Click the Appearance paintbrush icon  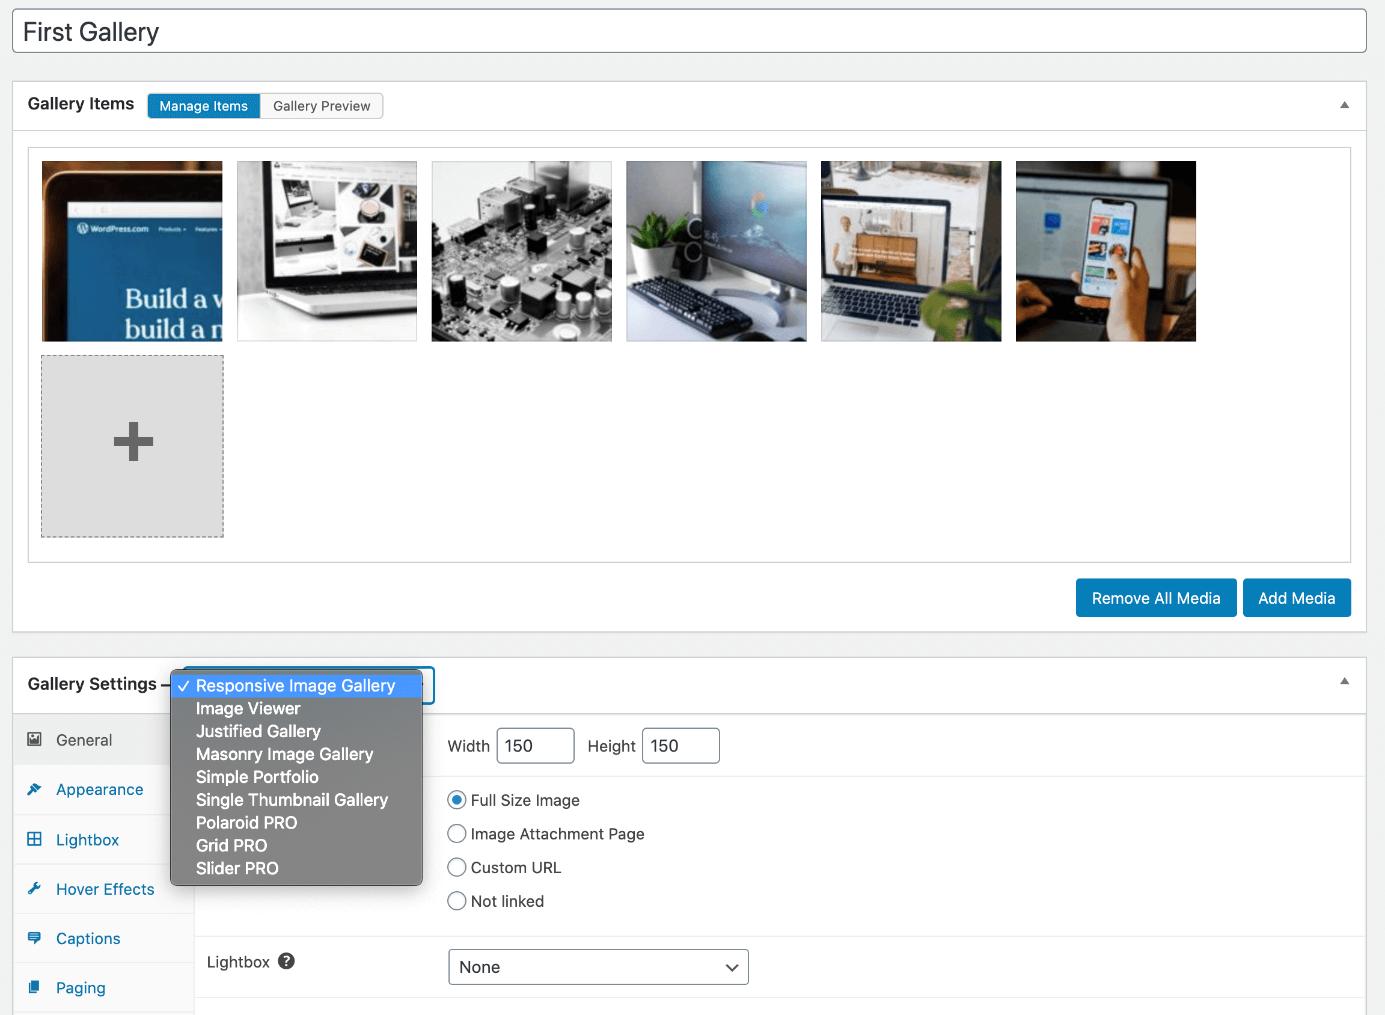(34, 789)
